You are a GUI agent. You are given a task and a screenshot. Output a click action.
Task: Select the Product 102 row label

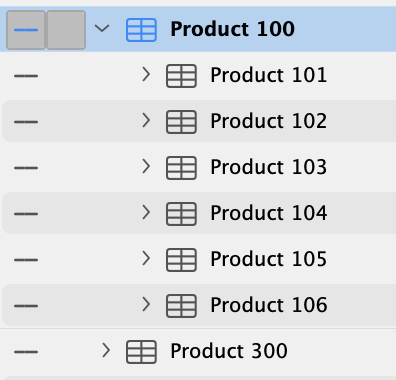point(269,121)
